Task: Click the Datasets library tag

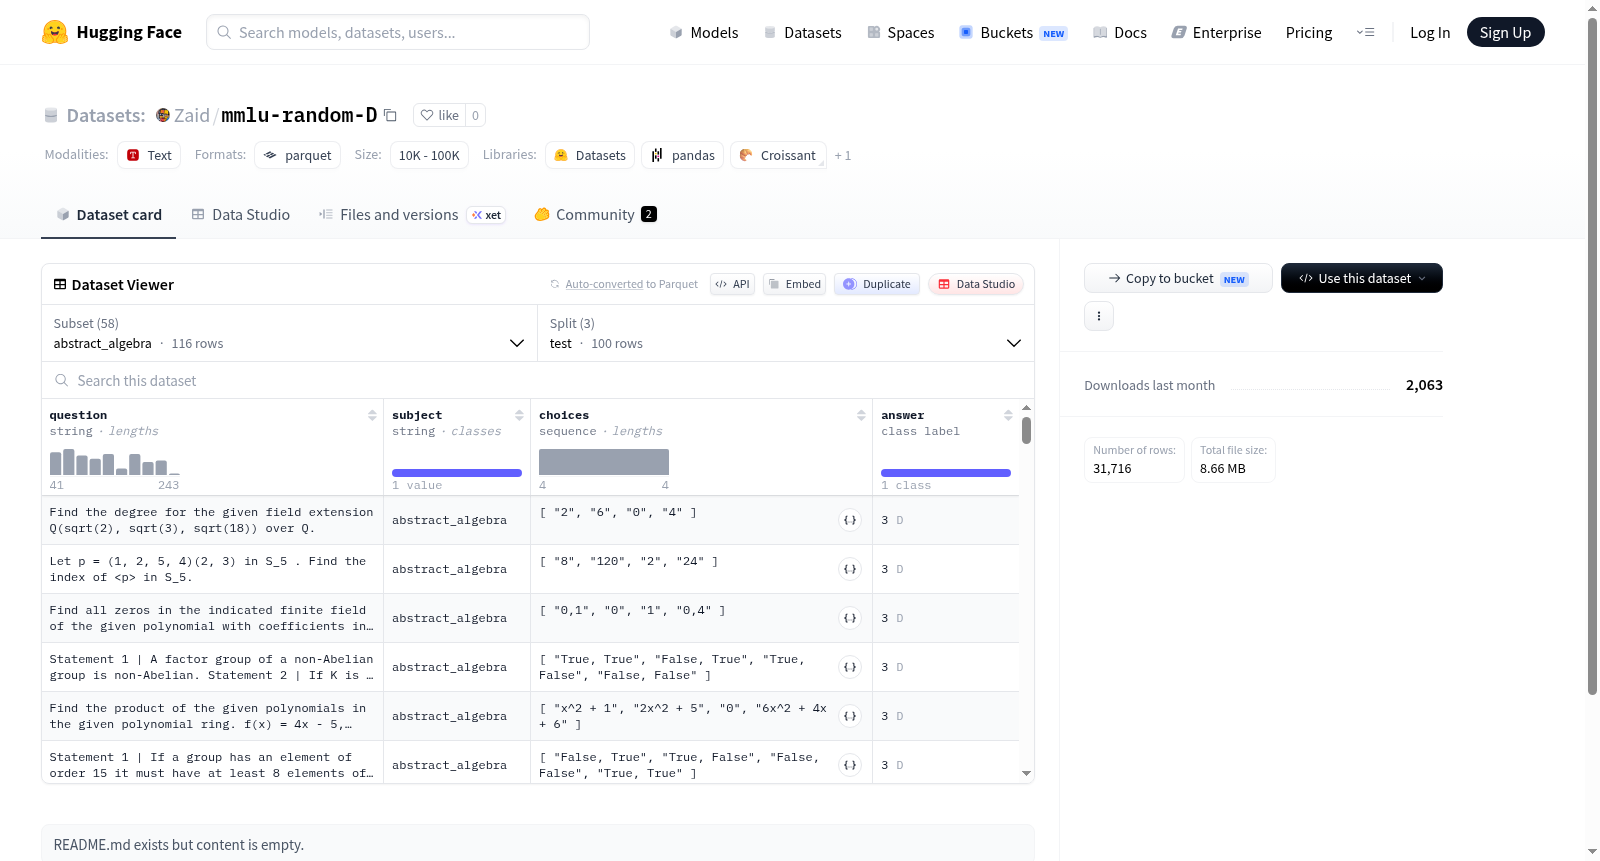Action: [590, 155]
